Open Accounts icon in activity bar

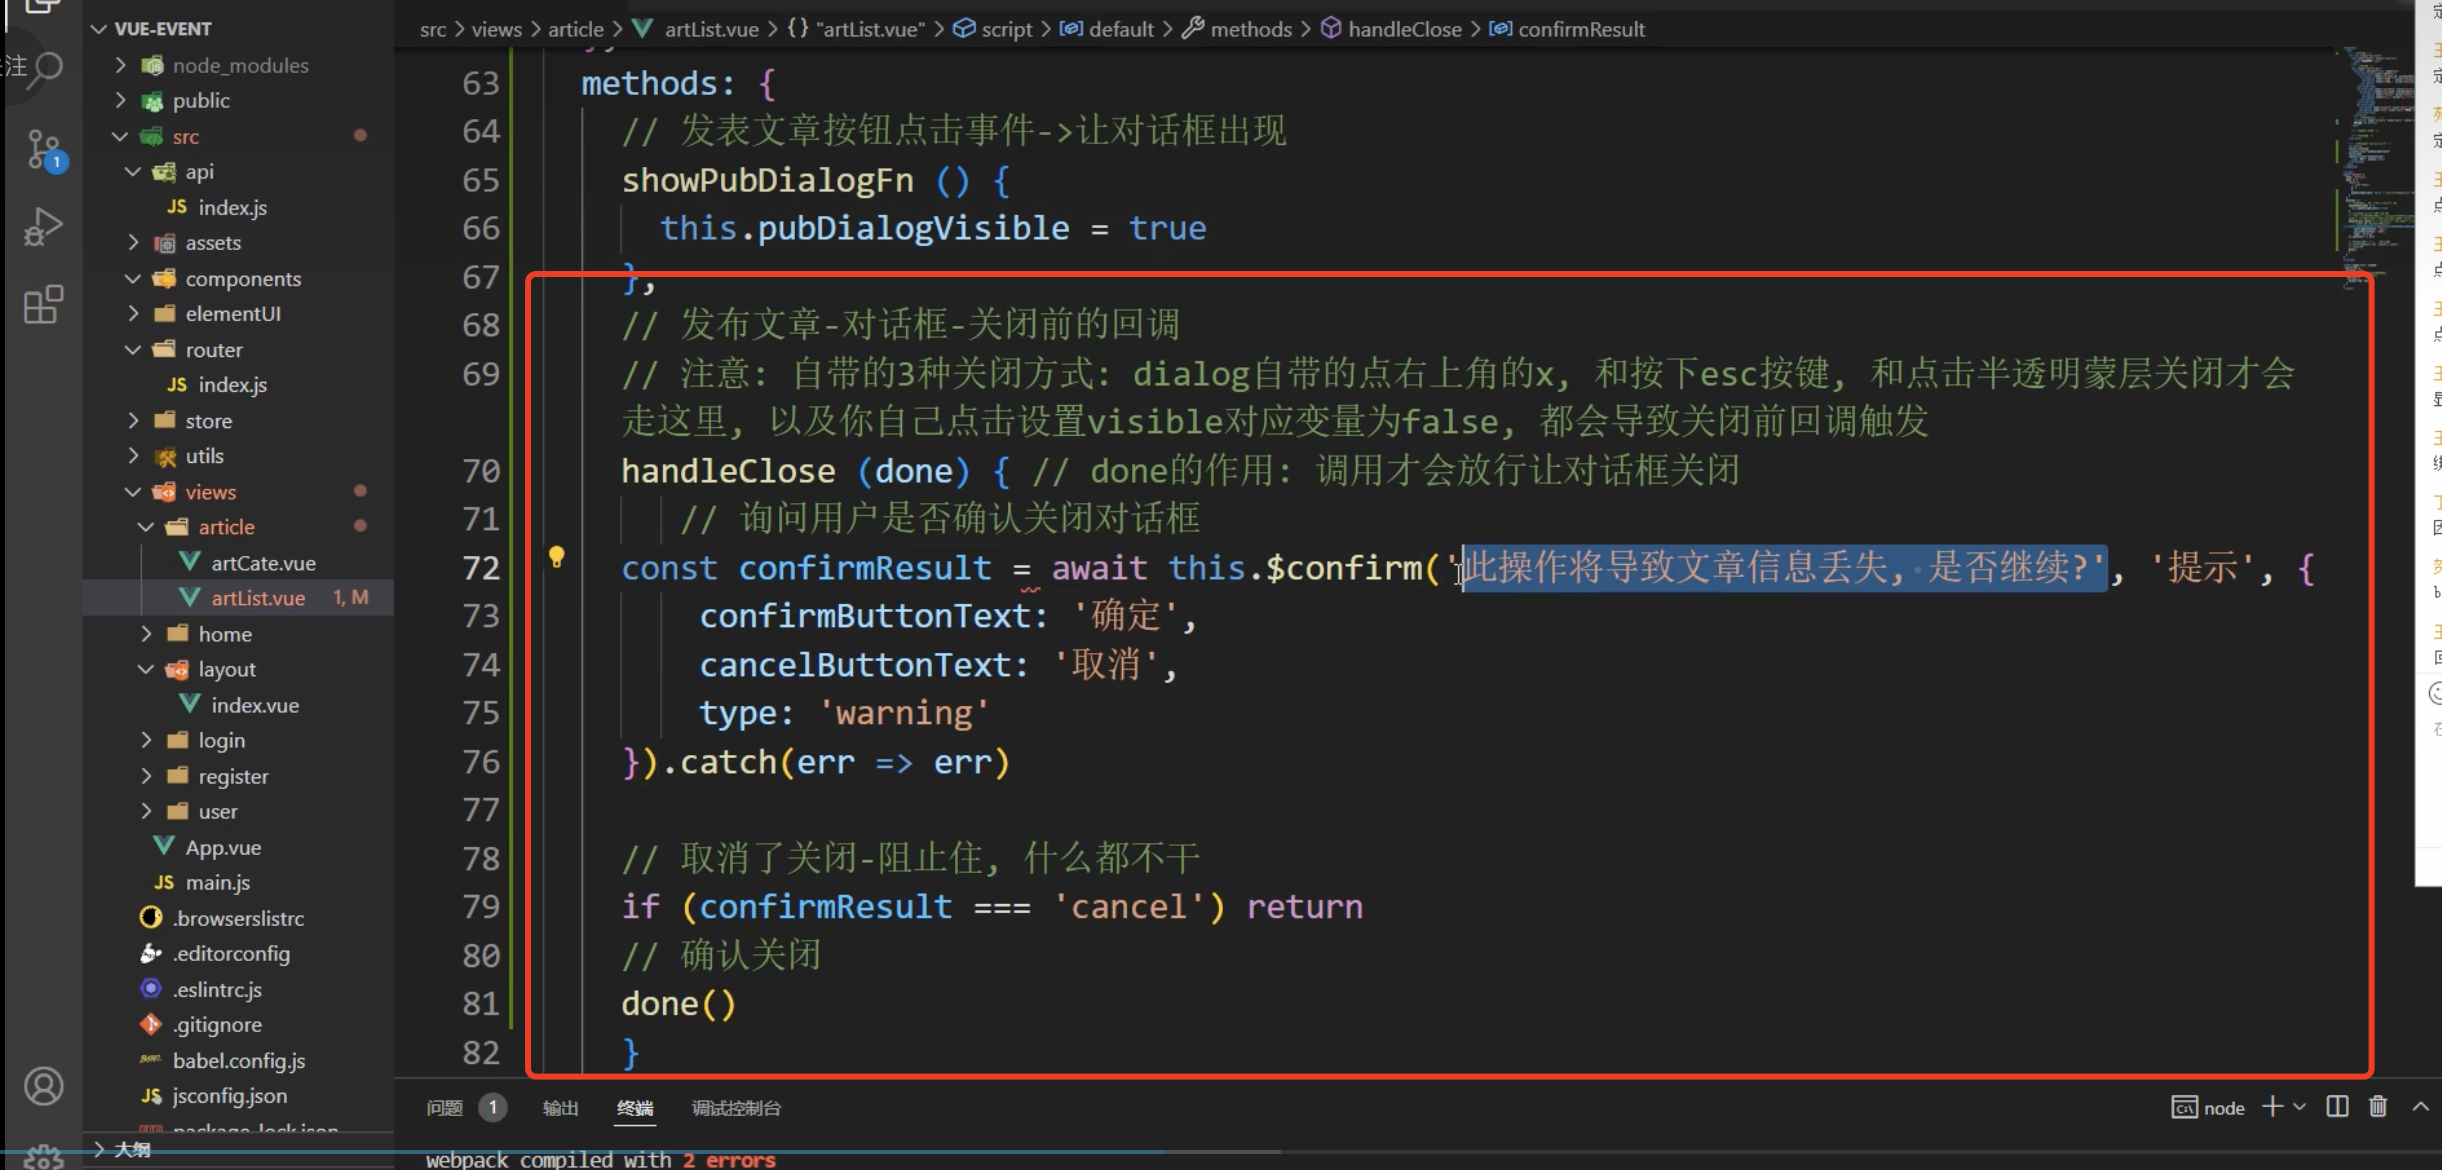click(x=44, y=1086)
